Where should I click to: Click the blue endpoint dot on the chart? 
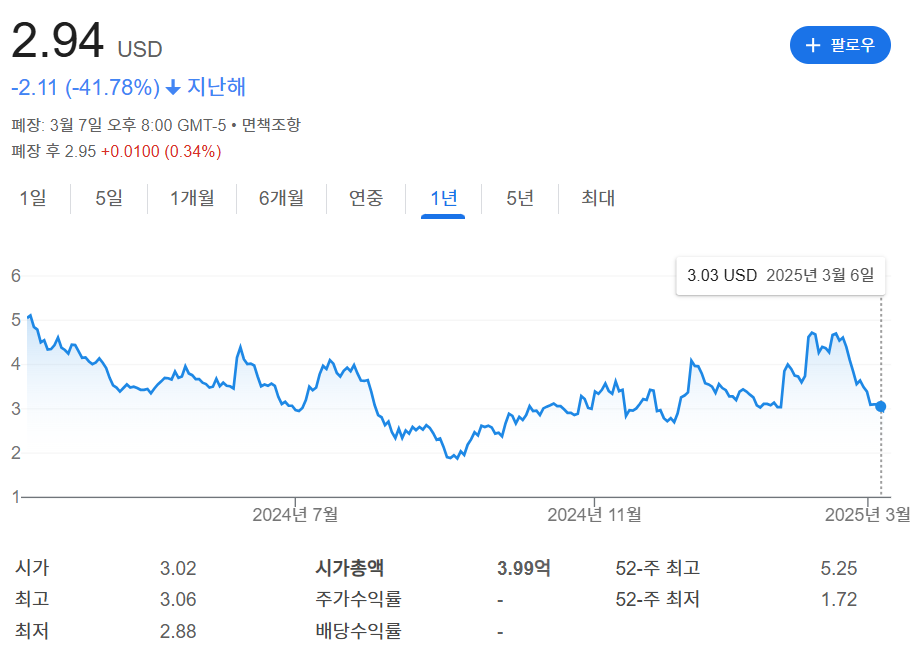tap(879, 407)
